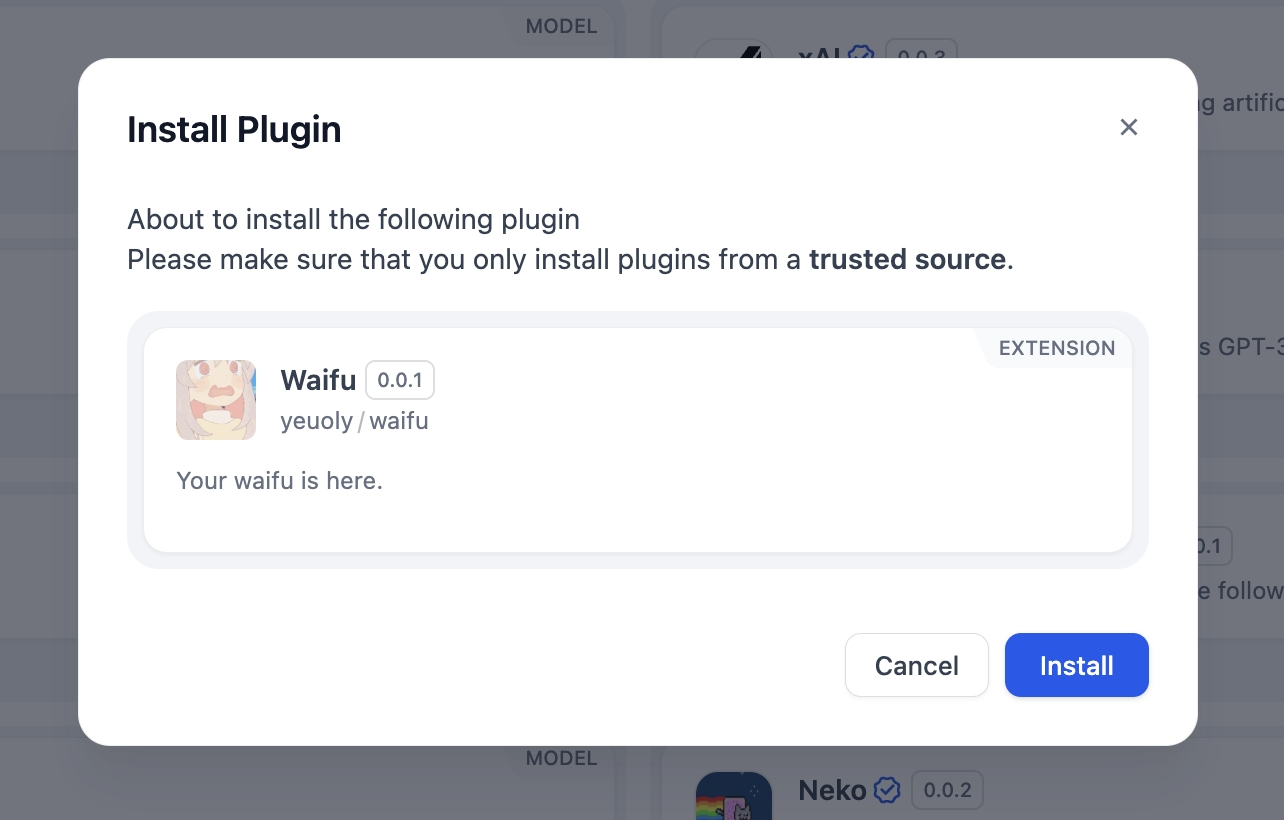Click the MODEL label at bottom

coord(561,758)
